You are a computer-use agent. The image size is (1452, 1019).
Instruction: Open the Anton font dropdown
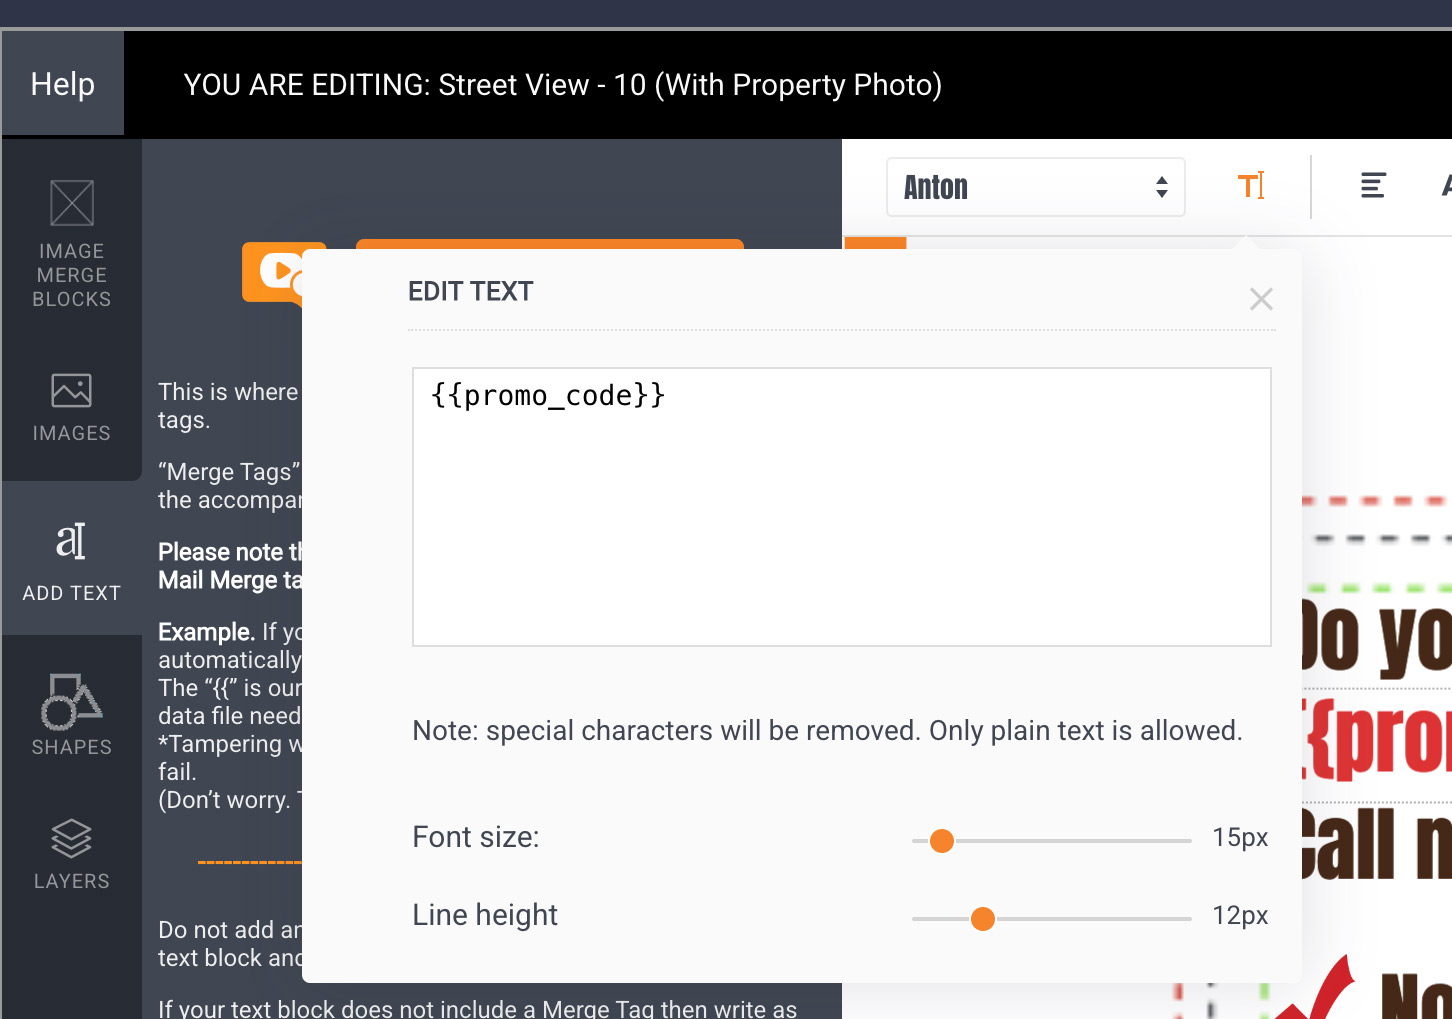(x=1035, y=187)
